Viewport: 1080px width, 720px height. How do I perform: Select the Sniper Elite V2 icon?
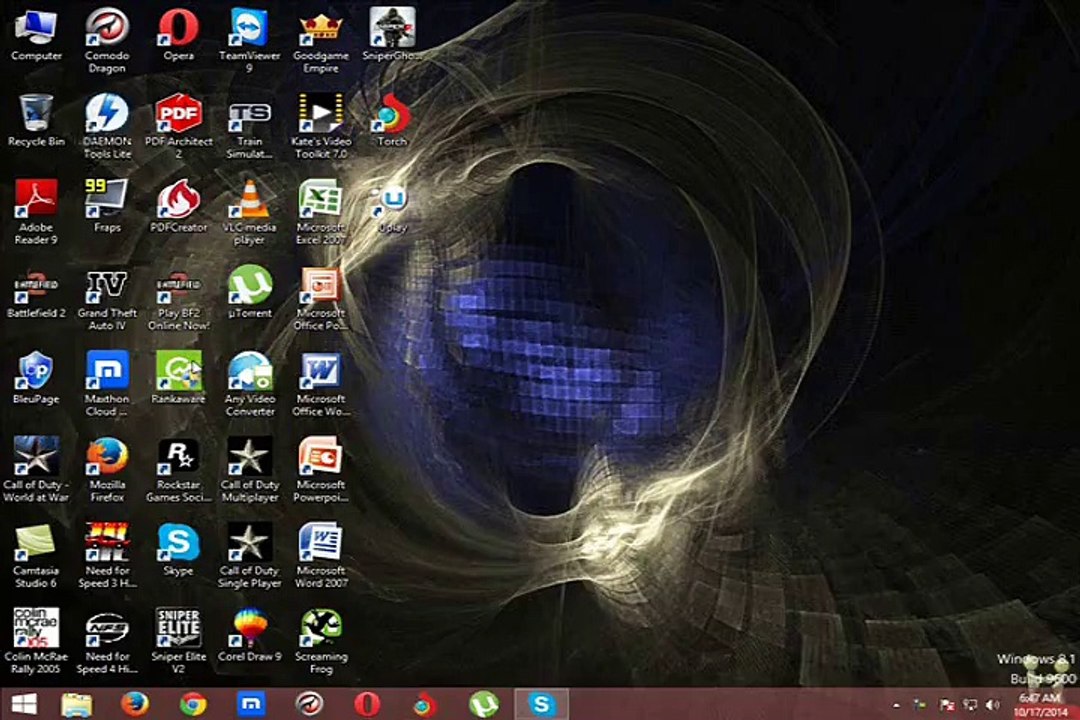178,641
